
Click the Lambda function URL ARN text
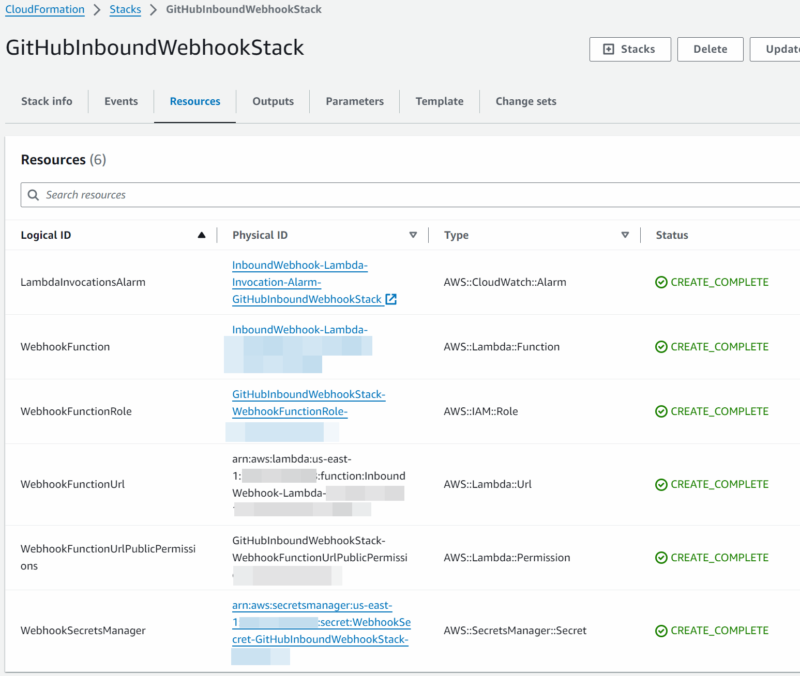click(x=319, y=484)
